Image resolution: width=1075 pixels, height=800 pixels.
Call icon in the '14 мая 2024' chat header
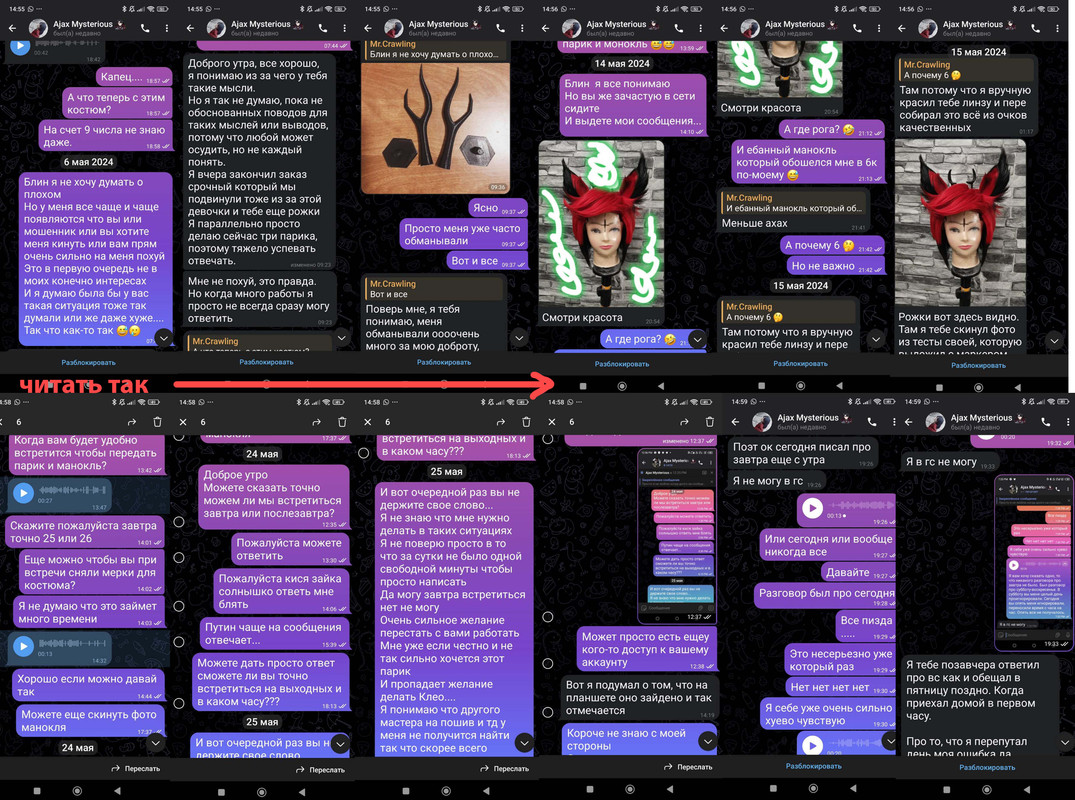(x=679, y=28)
